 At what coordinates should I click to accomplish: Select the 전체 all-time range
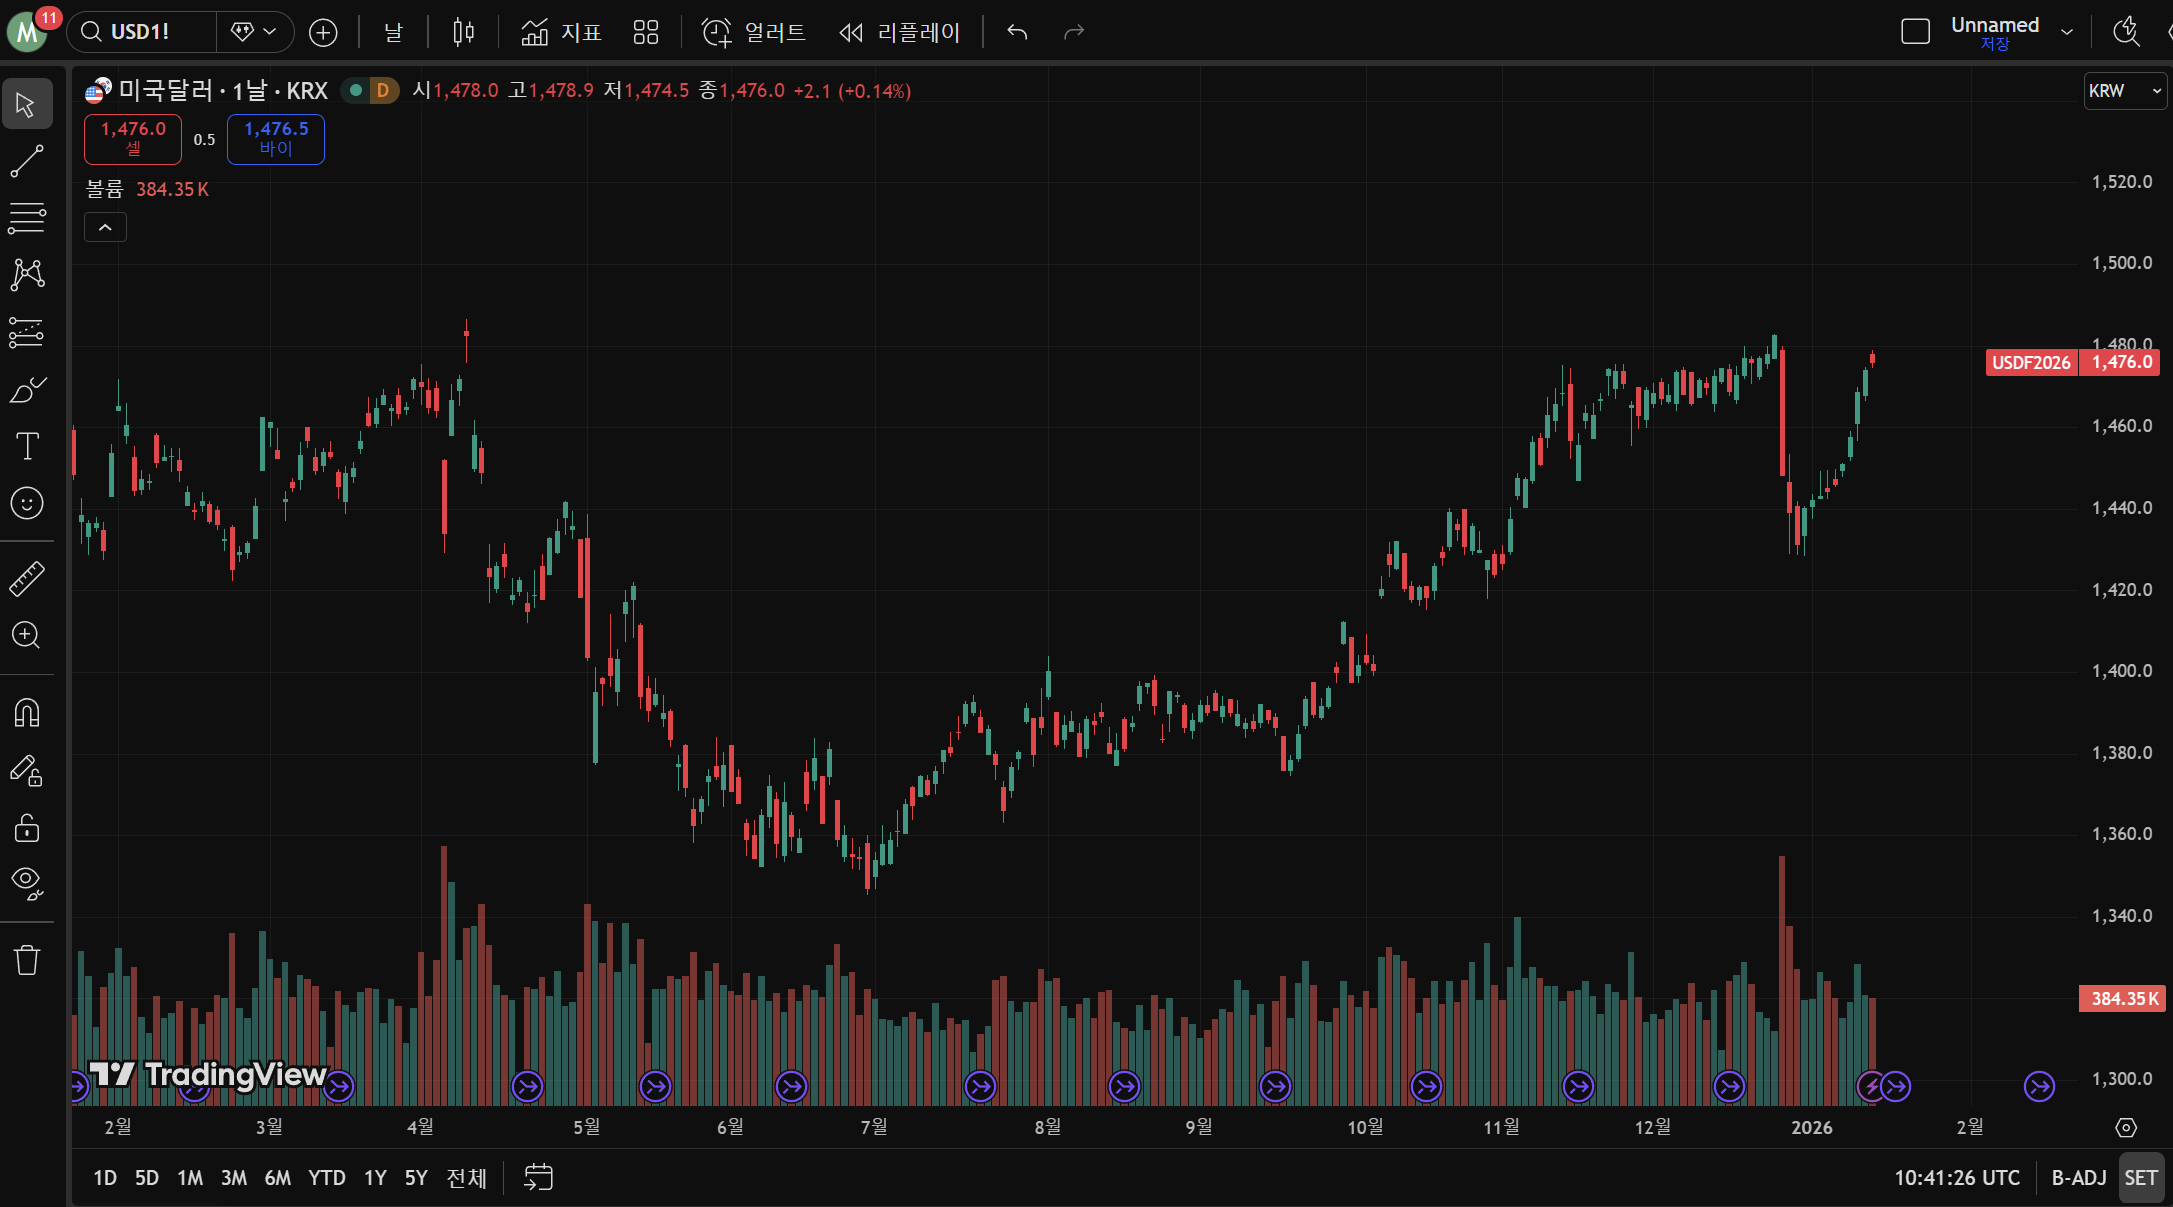(x=466, y=1178)
